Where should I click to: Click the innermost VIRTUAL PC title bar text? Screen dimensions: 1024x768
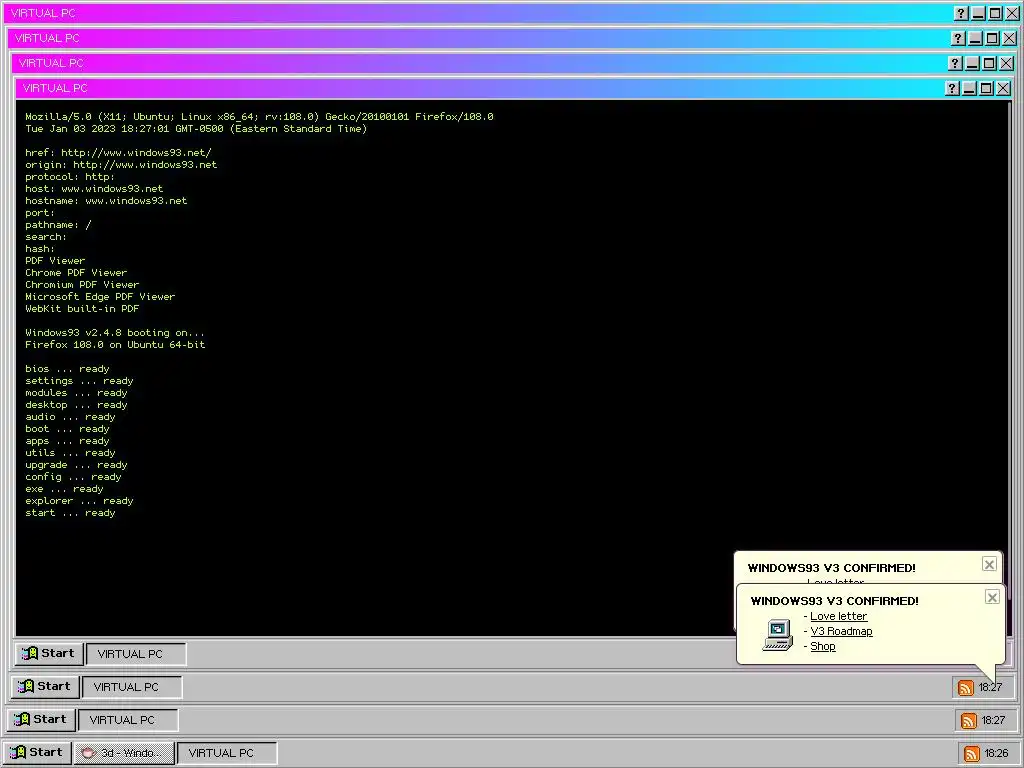tap(55, 88)
